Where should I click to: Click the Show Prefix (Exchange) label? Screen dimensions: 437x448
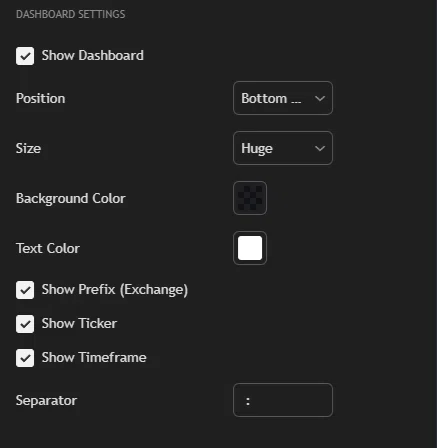click(x=115, y=290)
